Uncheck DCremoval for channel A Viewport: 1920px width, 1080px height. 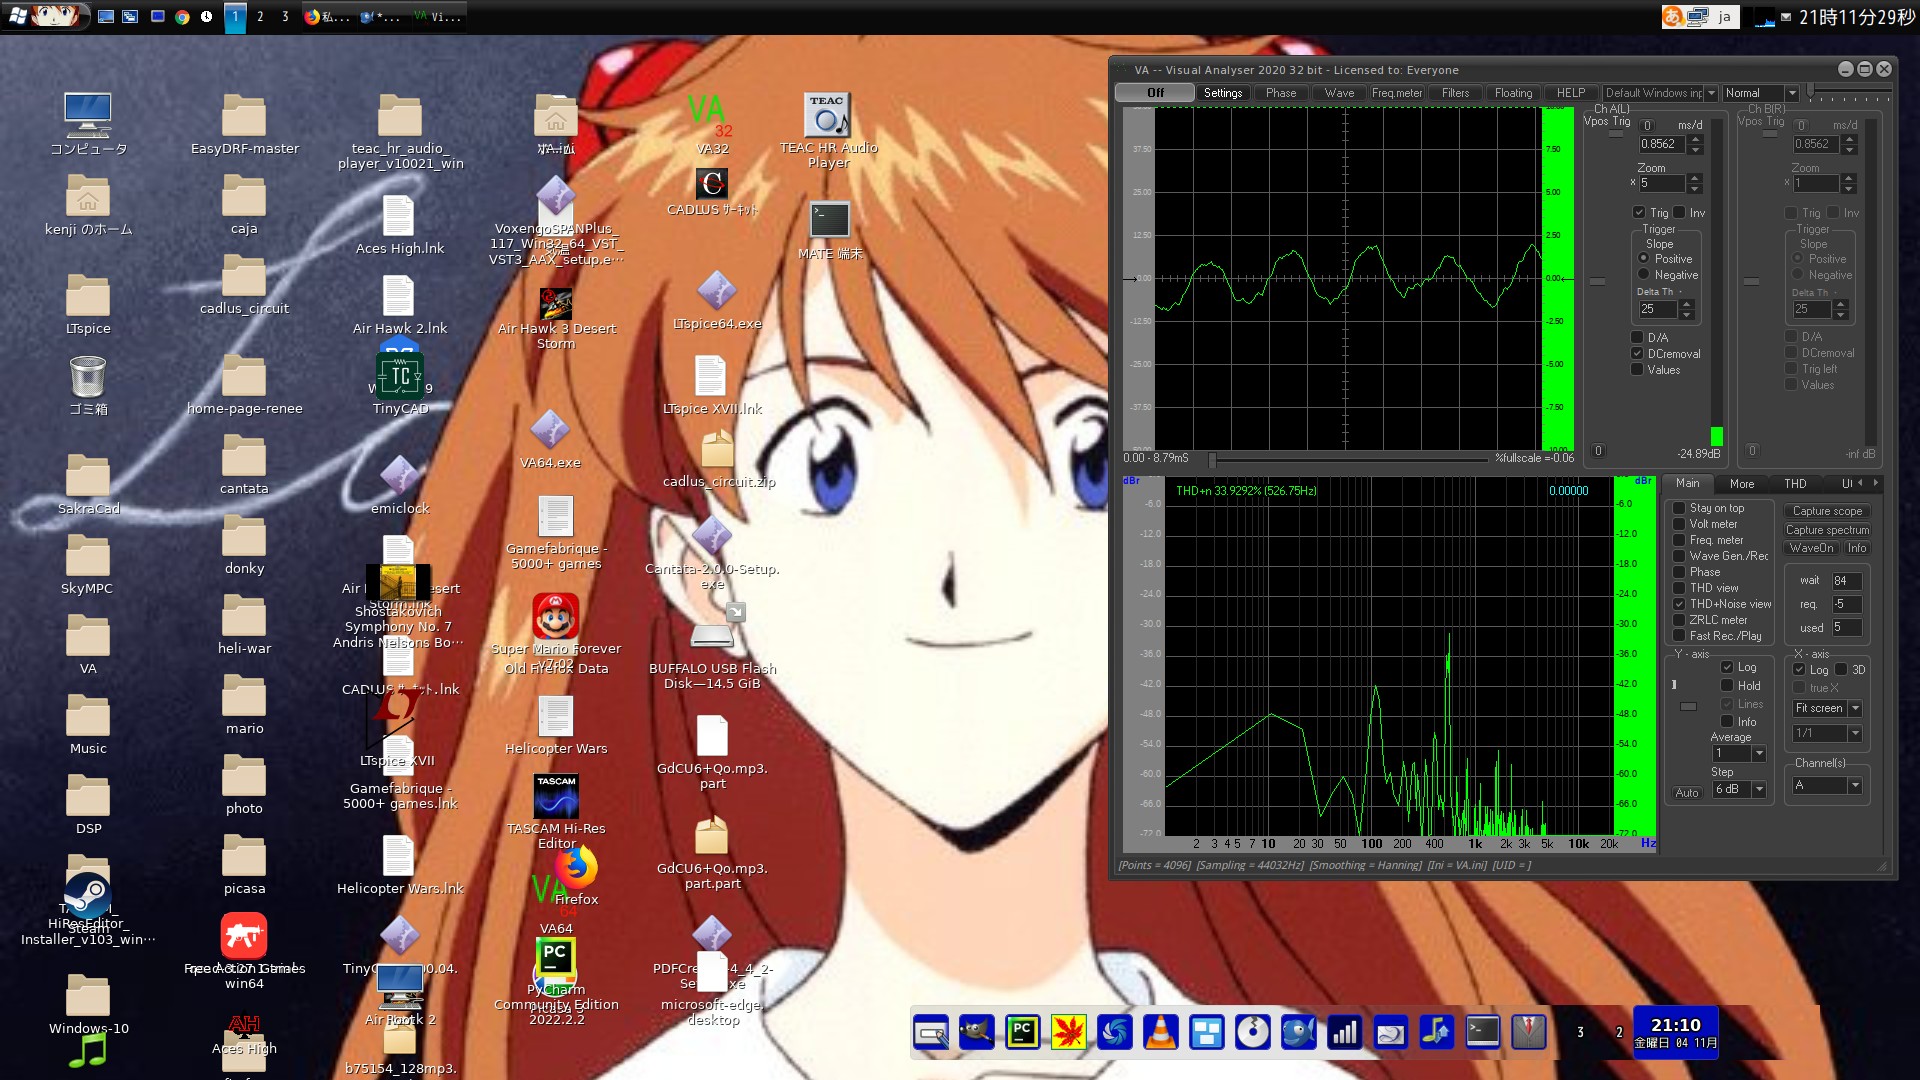(x=1638, y=354)
